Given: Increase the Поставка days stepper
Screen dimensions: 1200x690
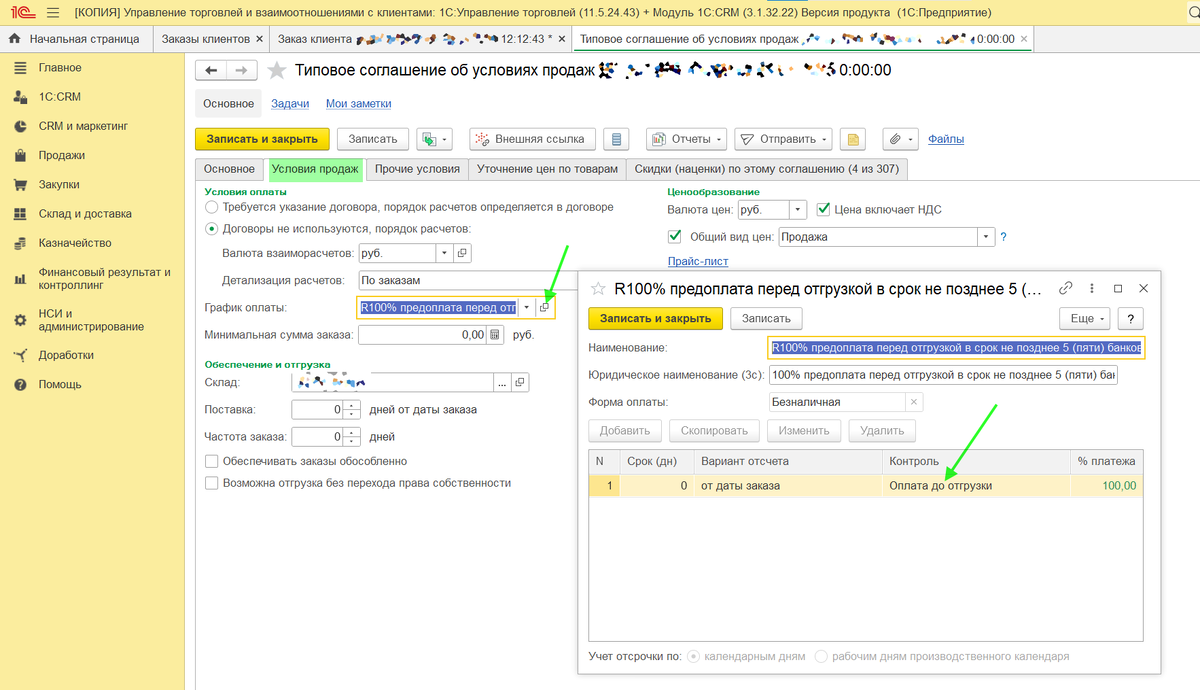Looking at the screenshot, I should 352,405.
